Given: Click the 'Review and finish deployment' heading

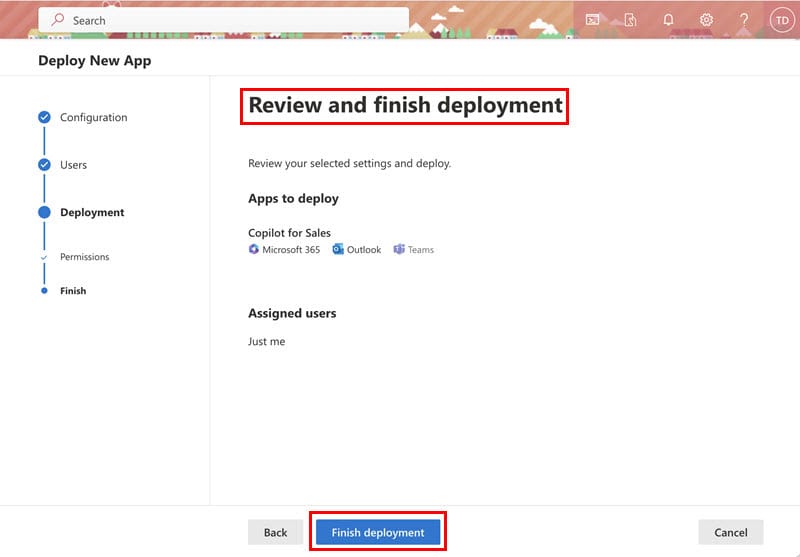Looking at the screenshot, I should click(405, 105).
